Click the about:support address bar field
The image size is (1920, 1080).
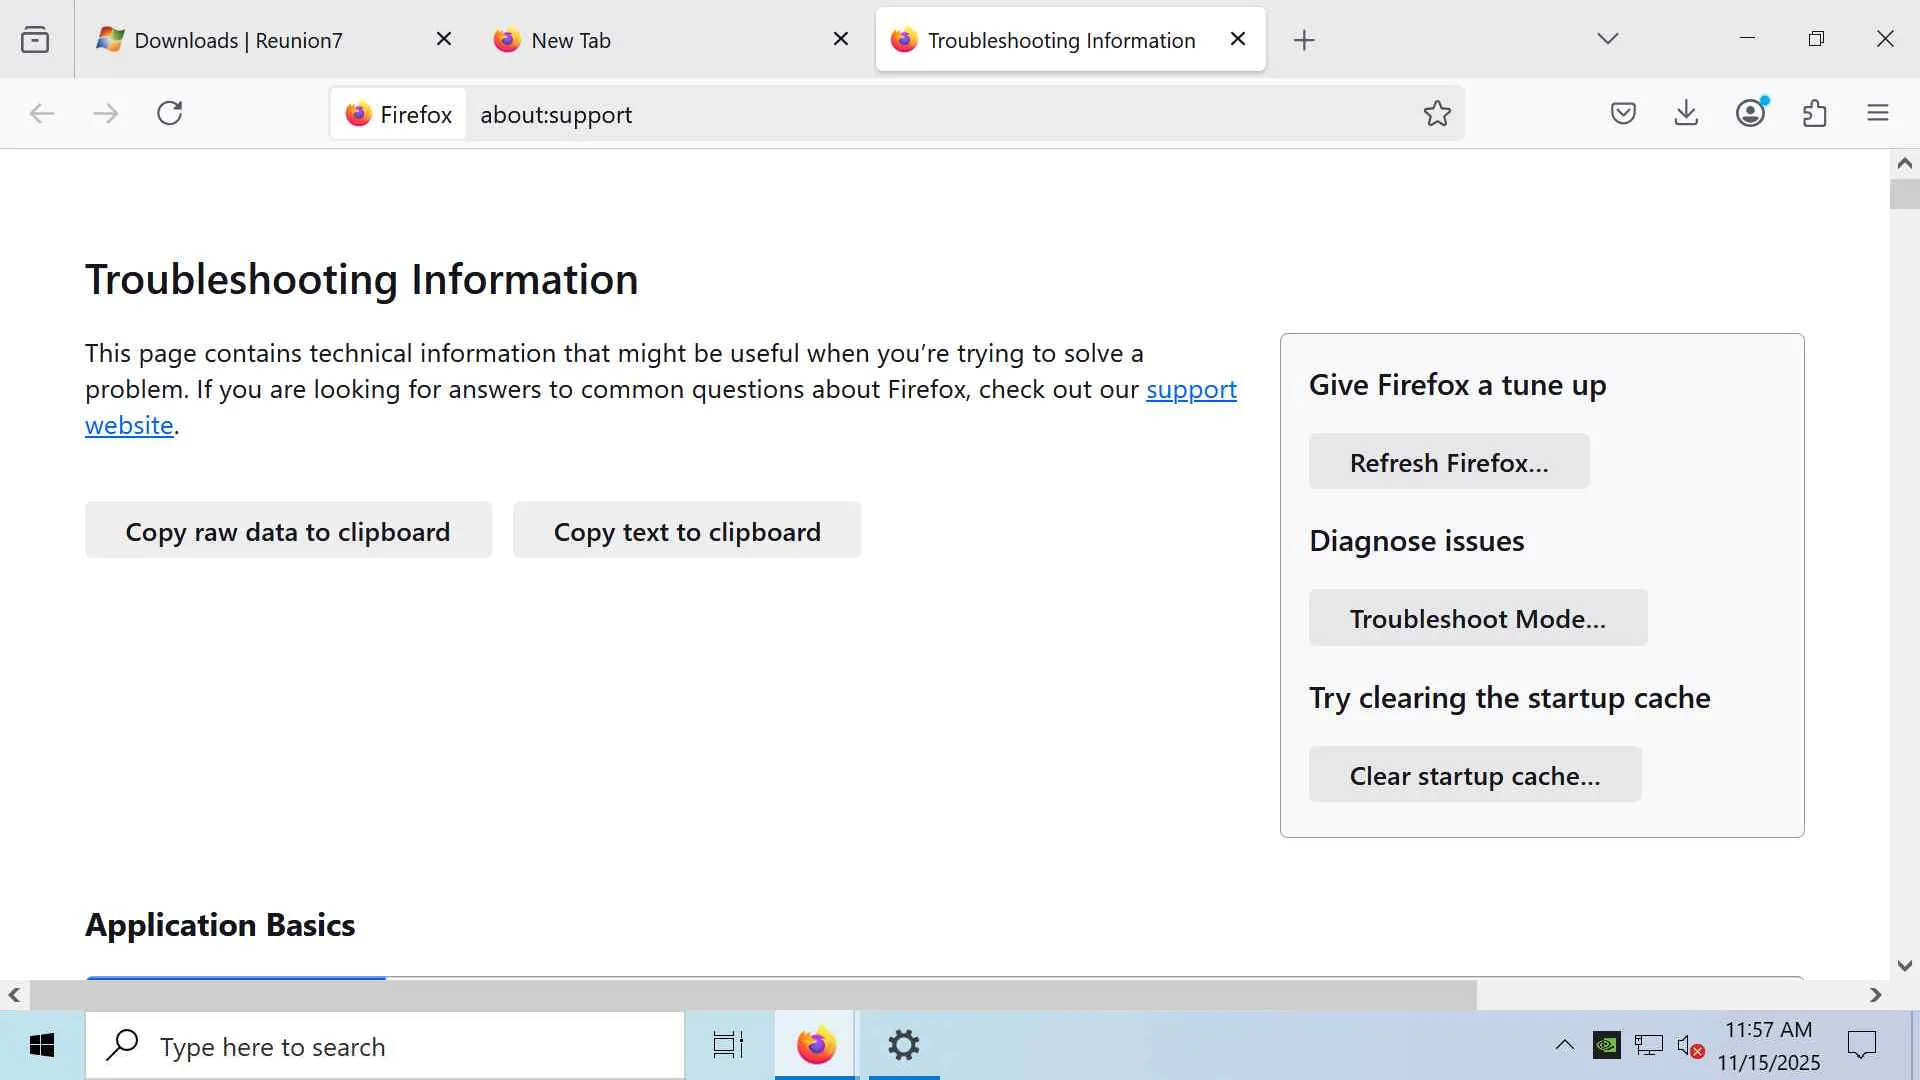click(900, 114)
